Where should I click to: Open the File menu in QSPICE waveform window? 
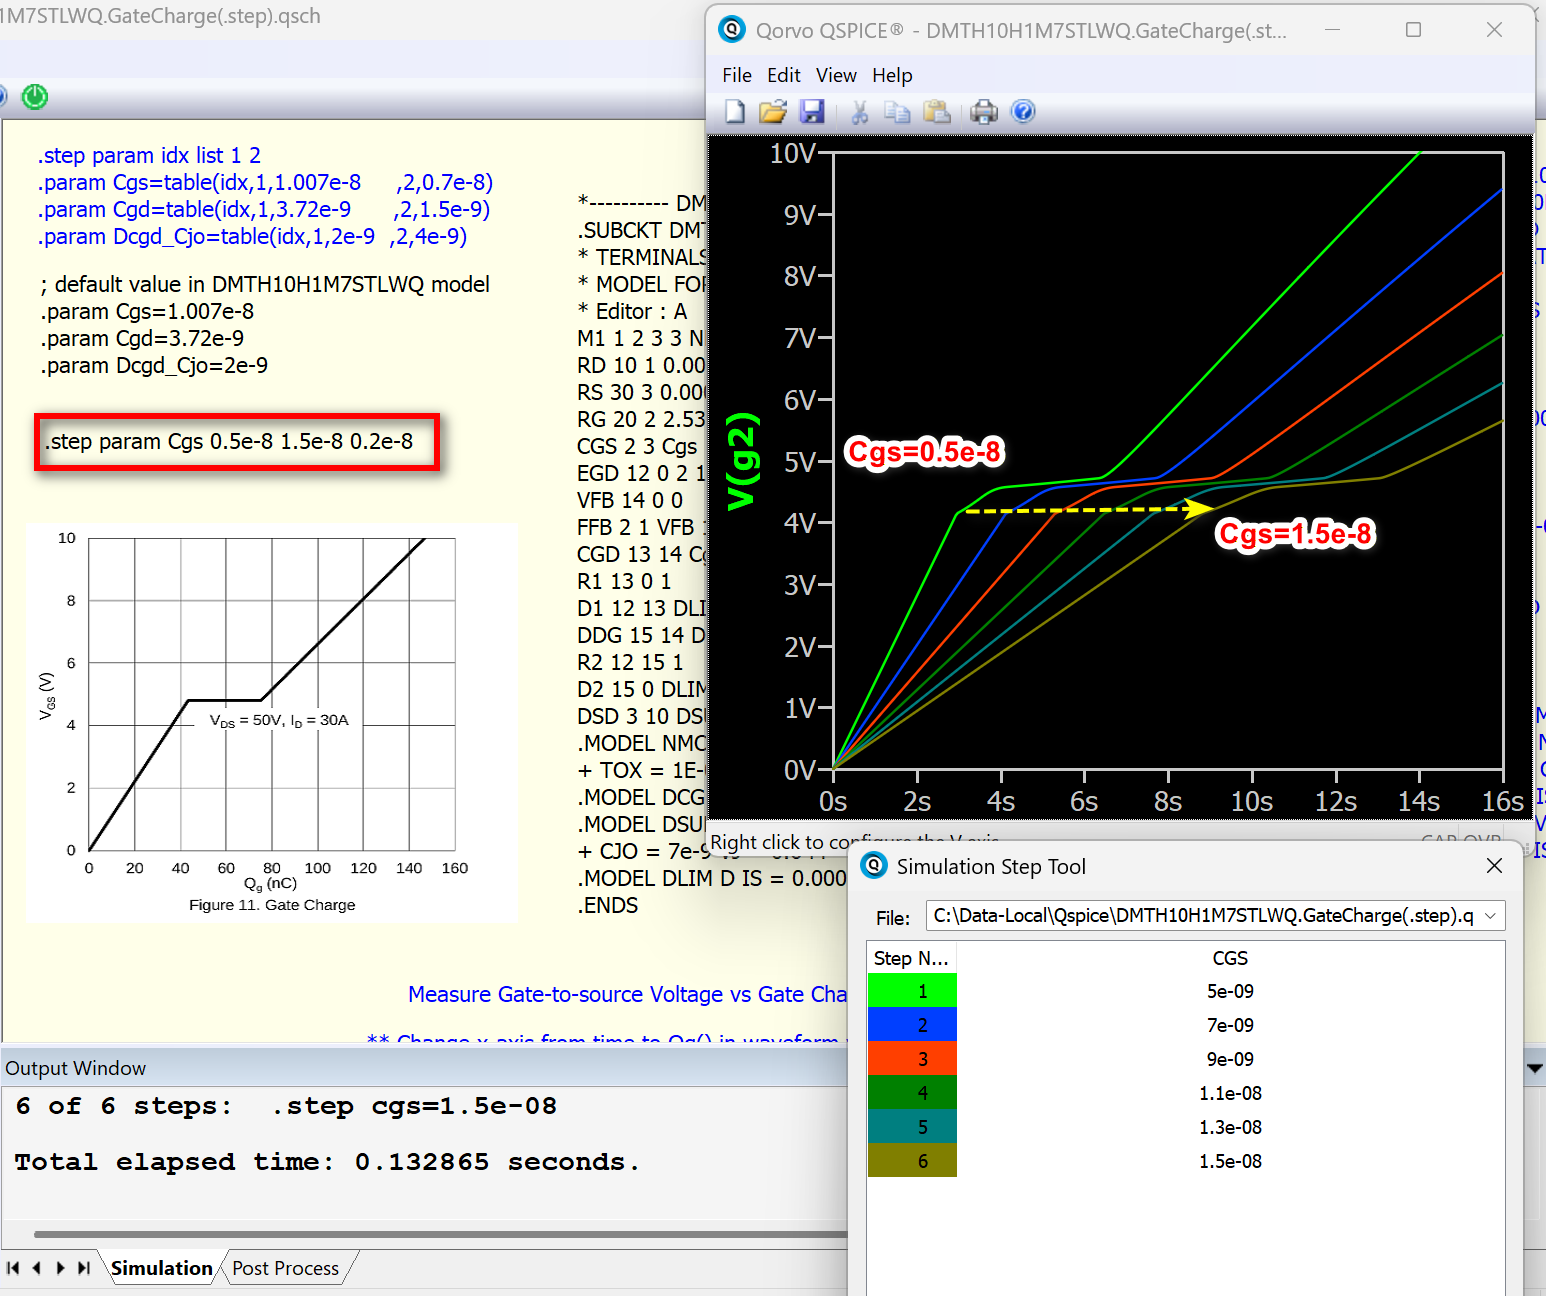pos(737,75)
